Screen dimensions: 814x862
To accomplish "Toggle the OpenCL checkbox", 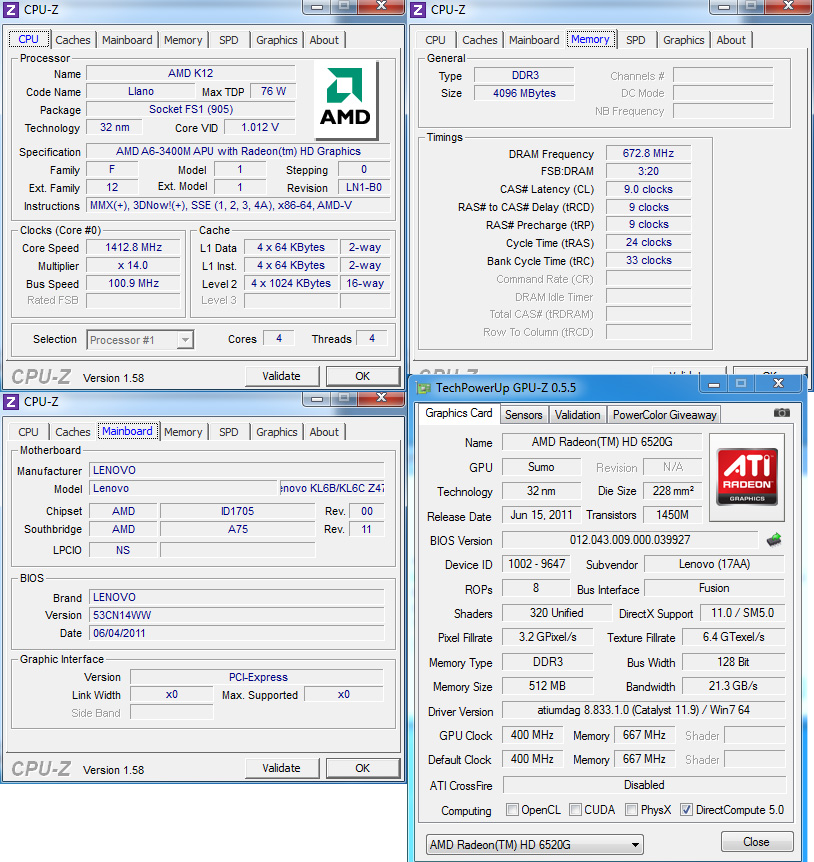I will (x=512, y=809).
